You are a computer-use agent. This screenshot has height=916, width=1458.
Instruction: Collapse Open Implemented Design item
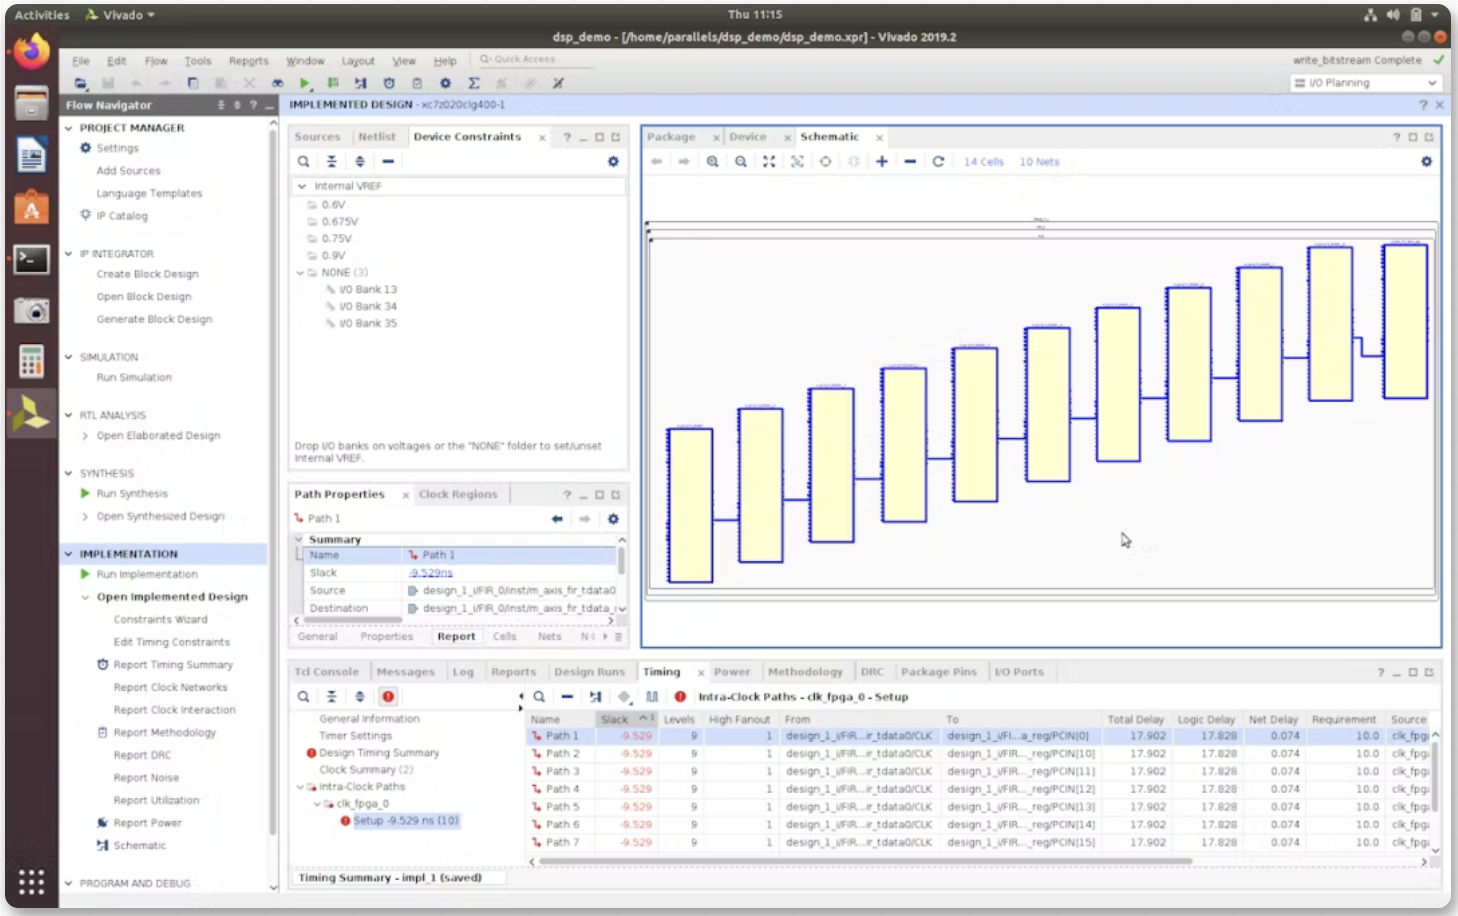(85, 597)
